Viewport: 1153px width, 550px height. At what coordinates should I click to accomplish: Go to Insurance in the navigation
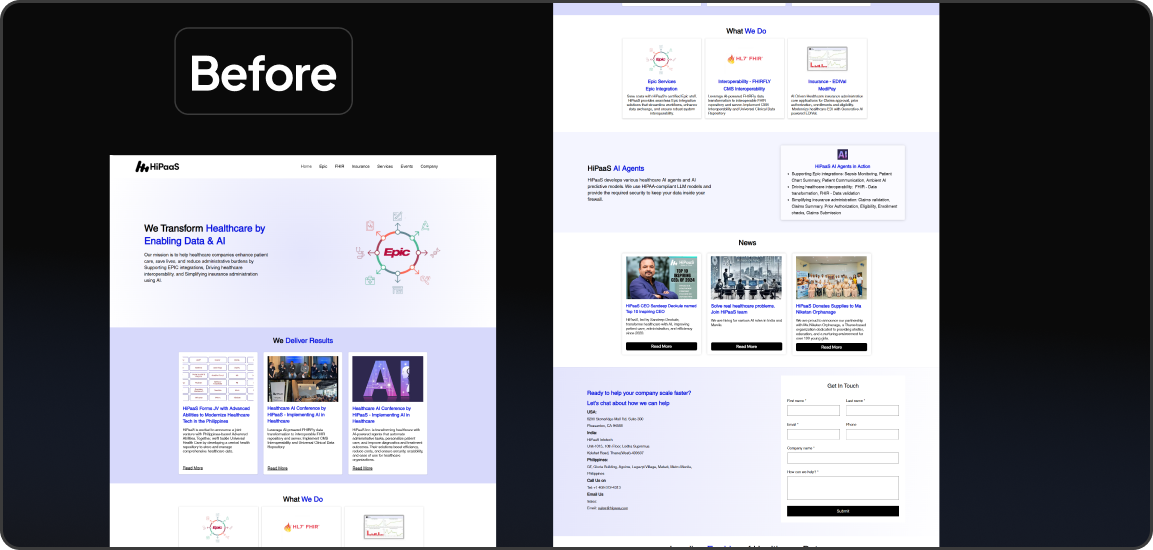coord(360,167)
